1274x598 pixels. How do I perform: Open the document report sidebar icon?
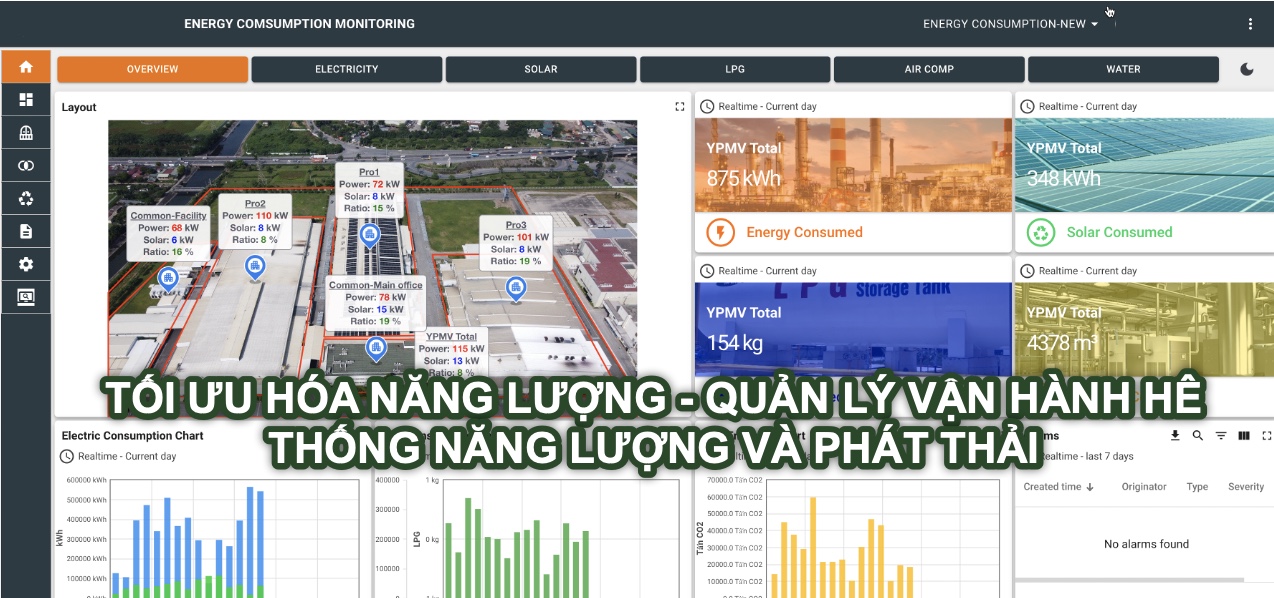click(x=26, y=232)
